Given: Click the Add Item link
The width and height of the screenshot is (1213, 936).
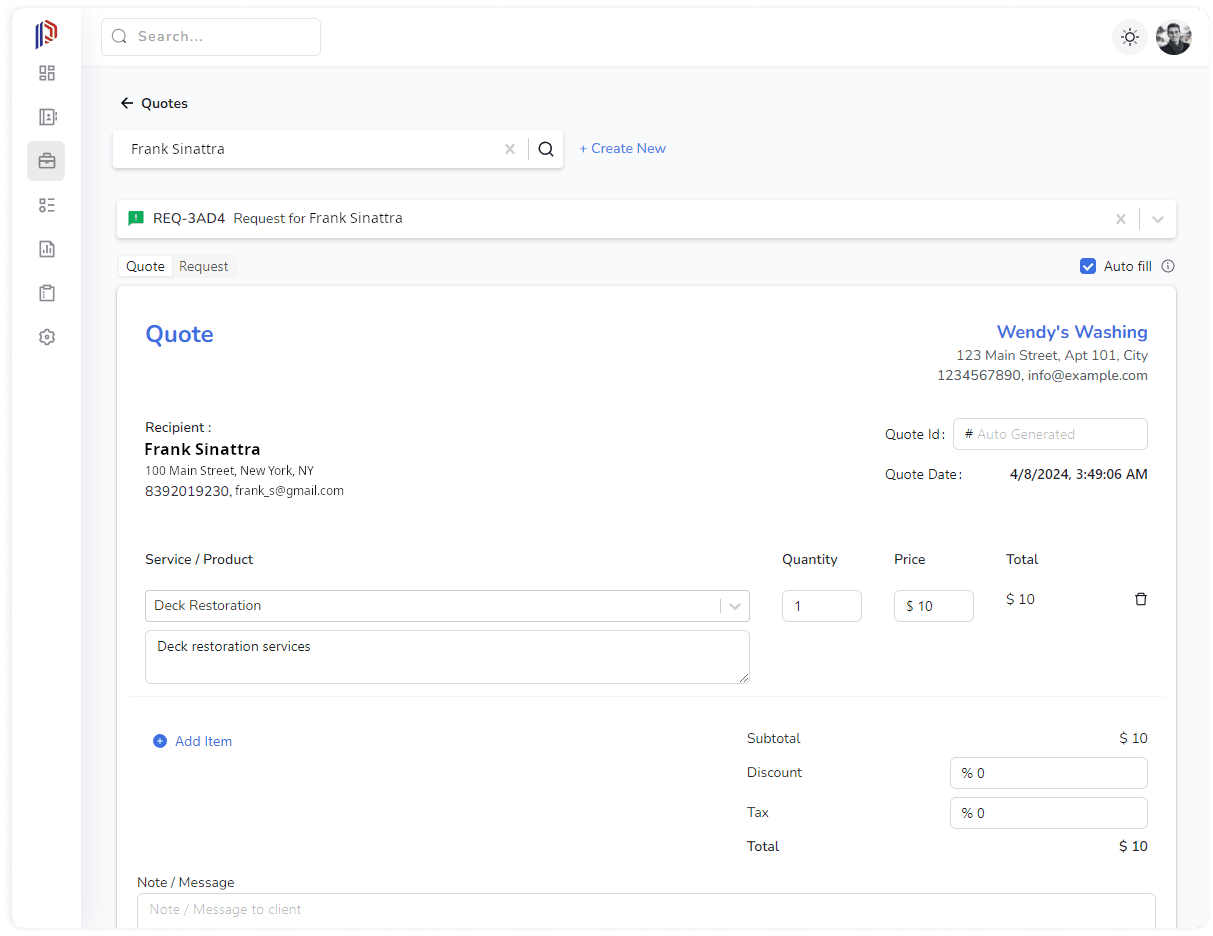Looking at the screenshot, I should click(192, 741).
